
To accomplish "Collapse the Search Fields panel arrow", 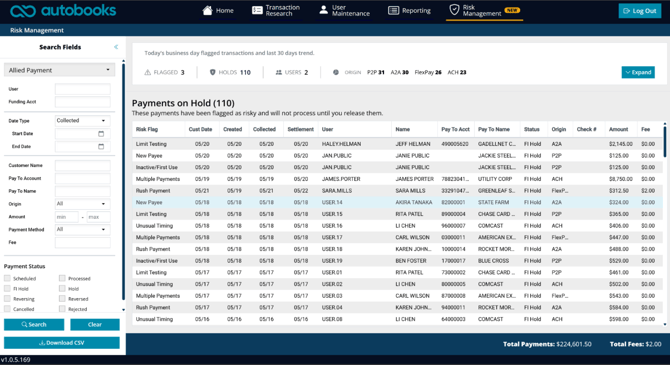I will point(116,47).
